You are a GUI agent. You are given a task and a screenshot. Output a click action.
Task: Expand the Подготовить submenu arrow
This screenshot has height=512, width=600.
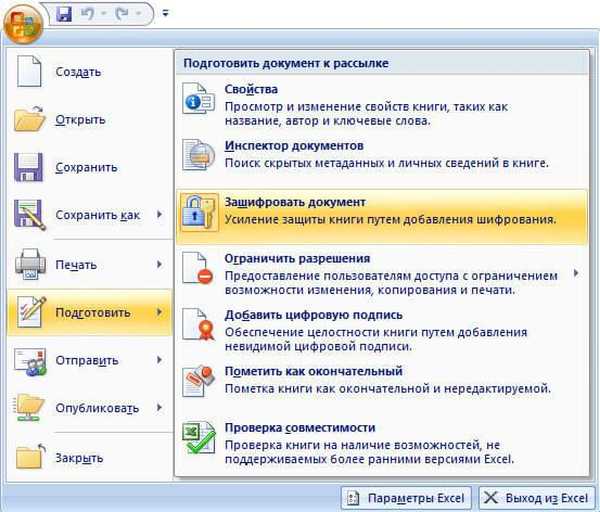160,312
